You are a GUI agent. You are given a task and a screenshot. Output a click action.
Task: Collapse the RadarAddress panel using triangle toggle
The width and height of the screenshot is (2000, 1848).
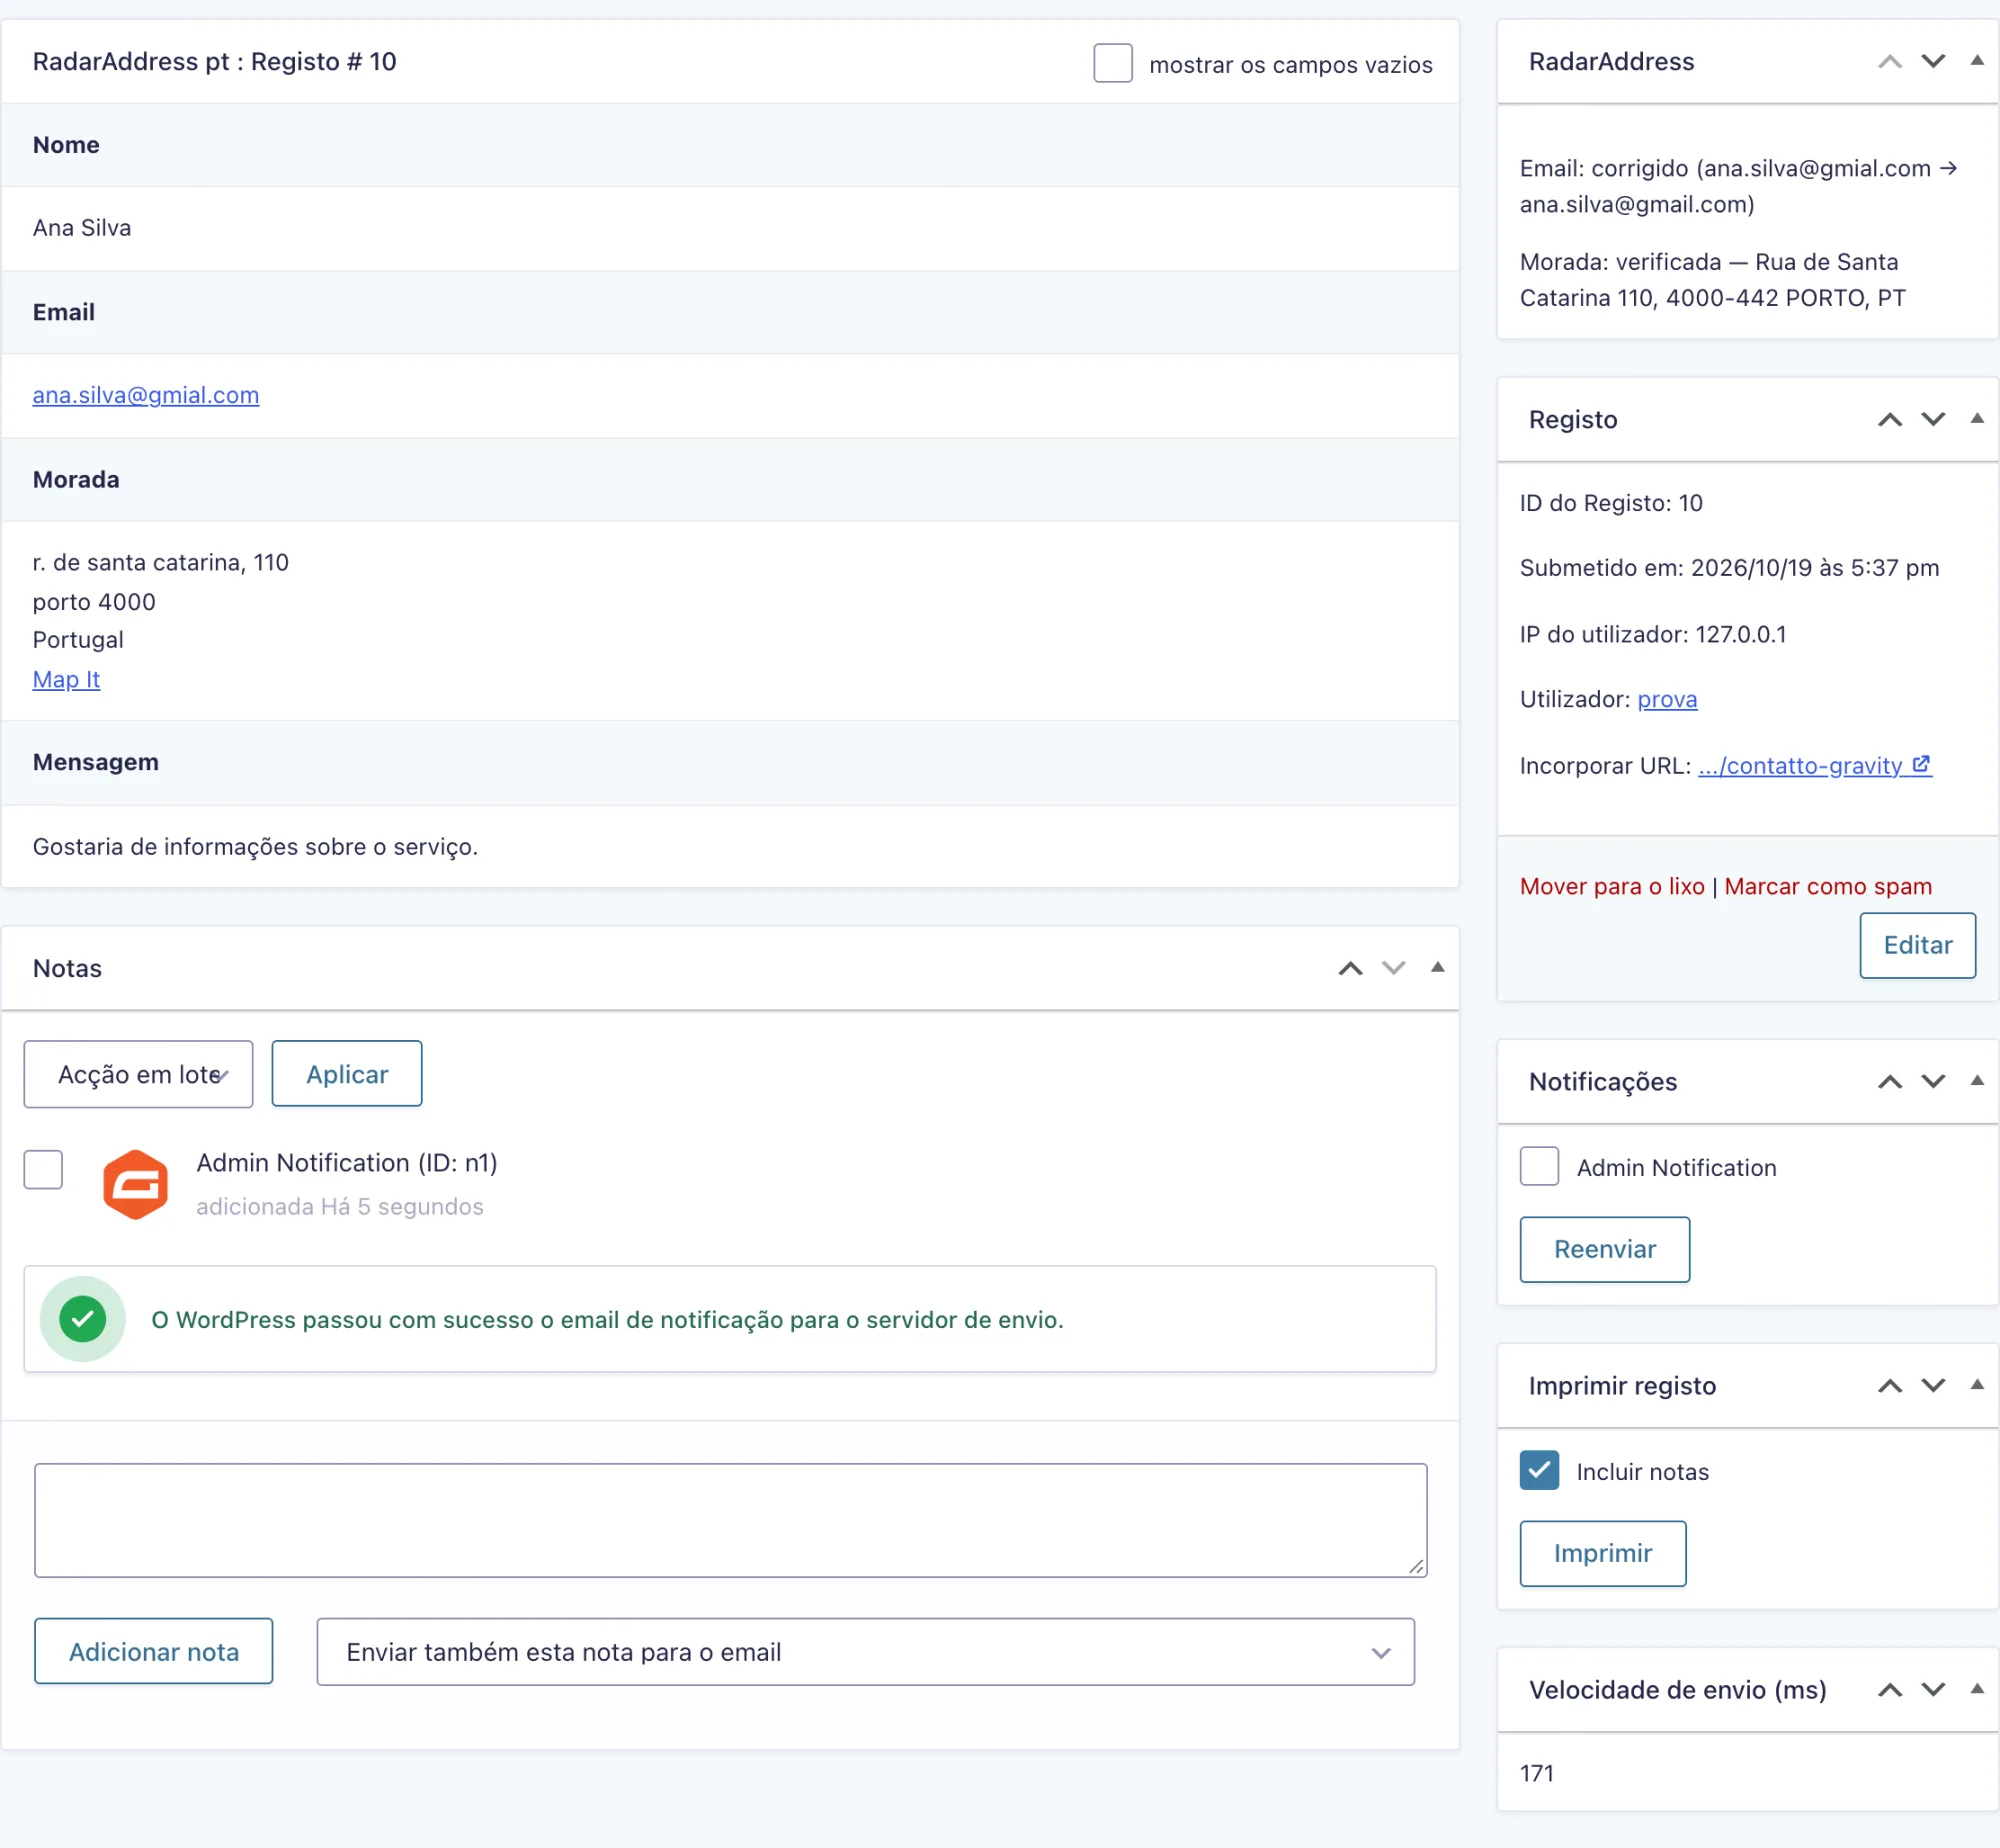[x=1977, y=61]
